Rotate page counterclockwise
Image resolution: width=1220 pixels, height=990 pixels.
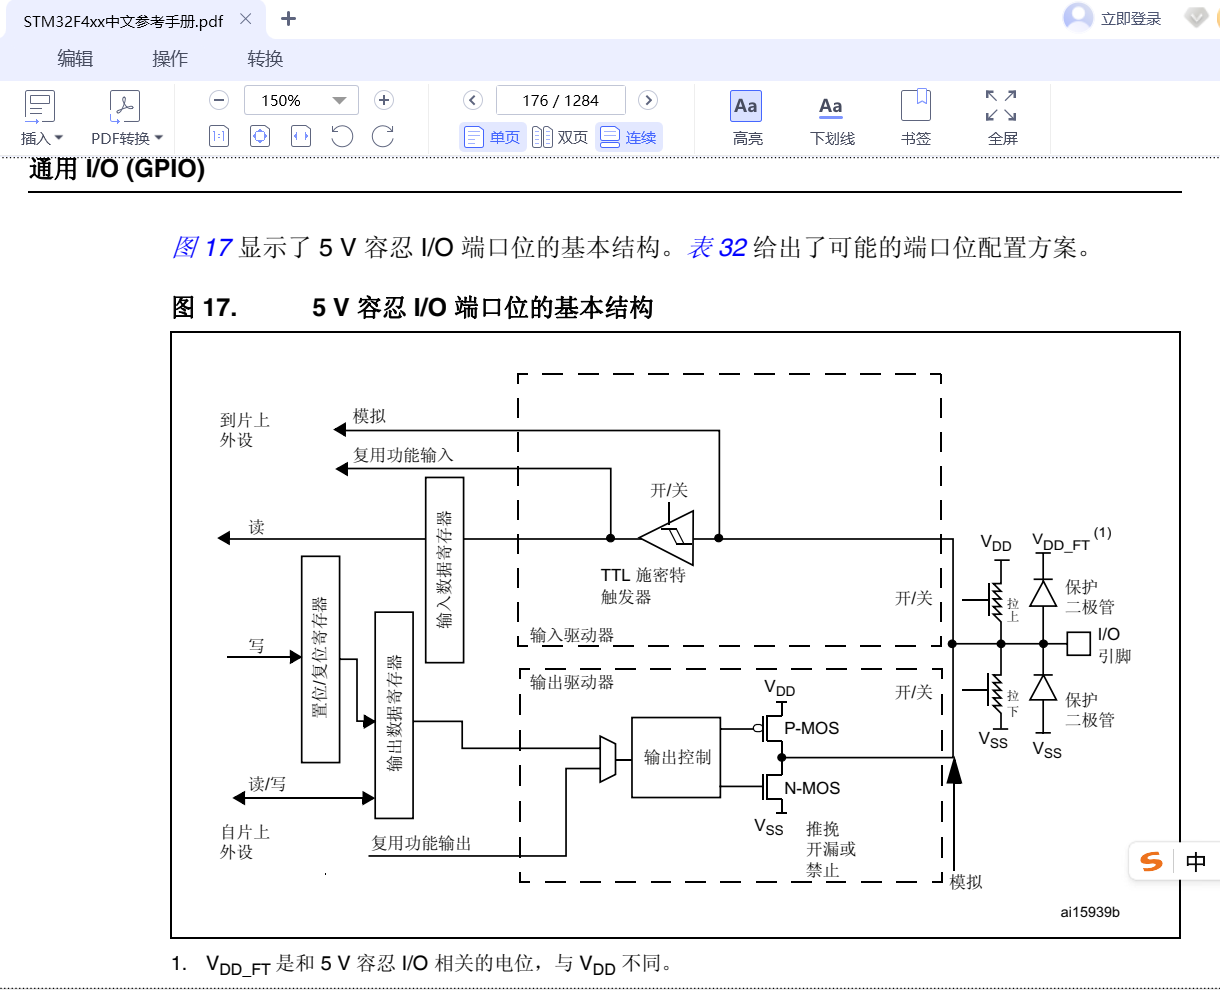[x=342, y=136]
